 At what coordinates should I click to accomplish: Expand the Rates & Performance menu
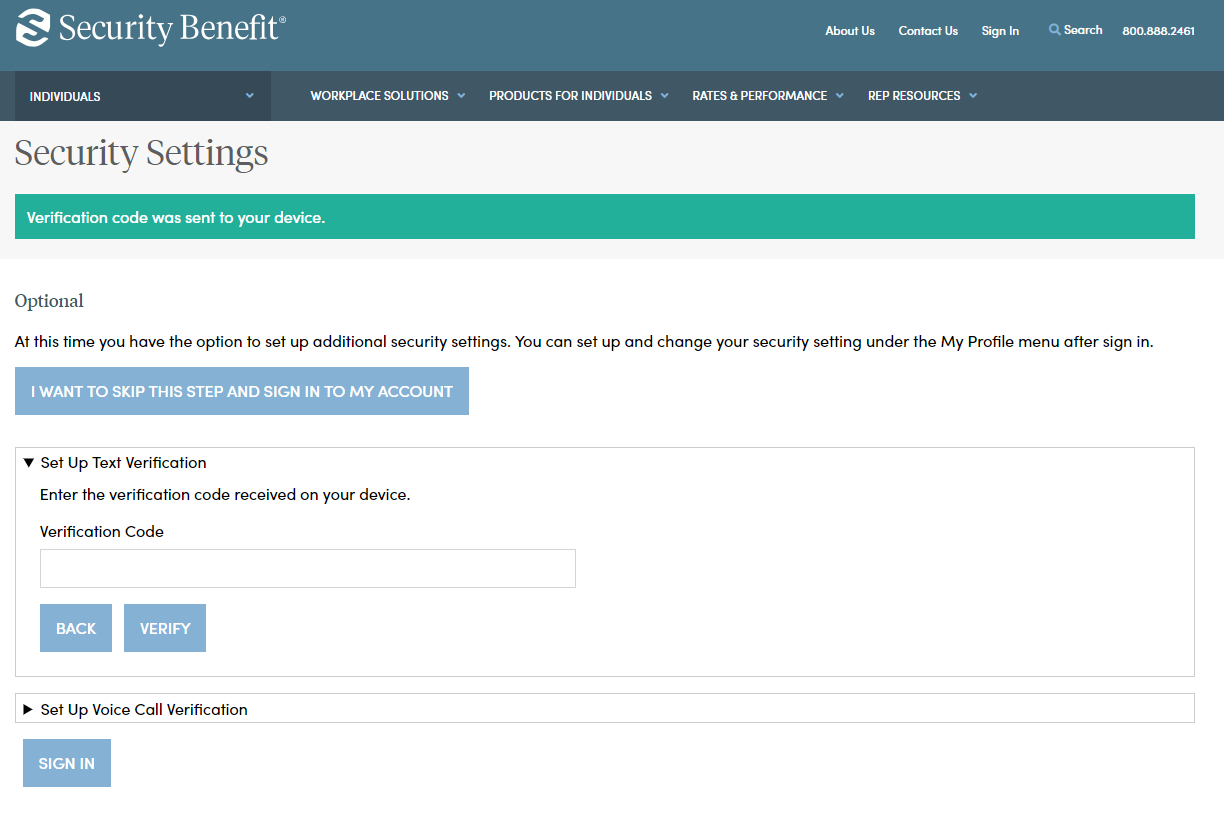click(768, 96)
